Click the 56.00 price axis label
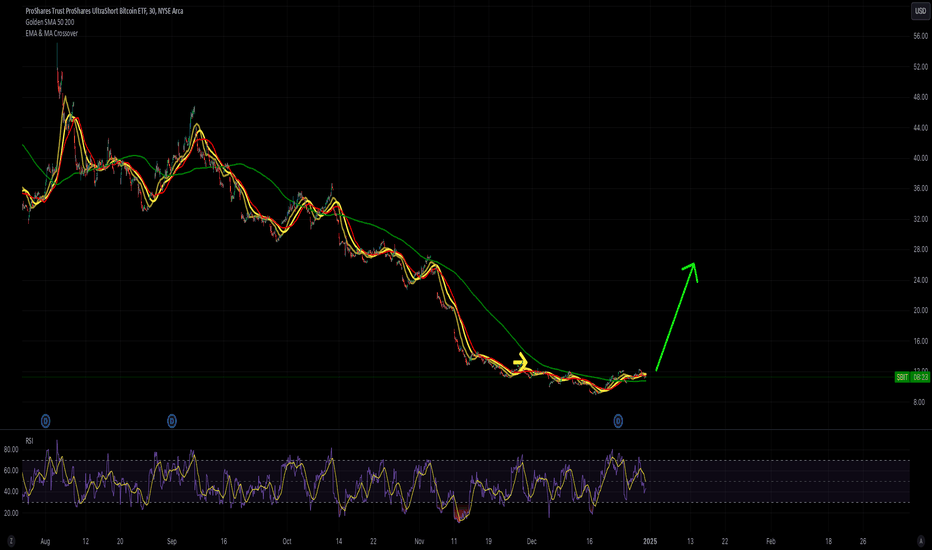The width and height of the screenshot is (932, 550). 920,36
